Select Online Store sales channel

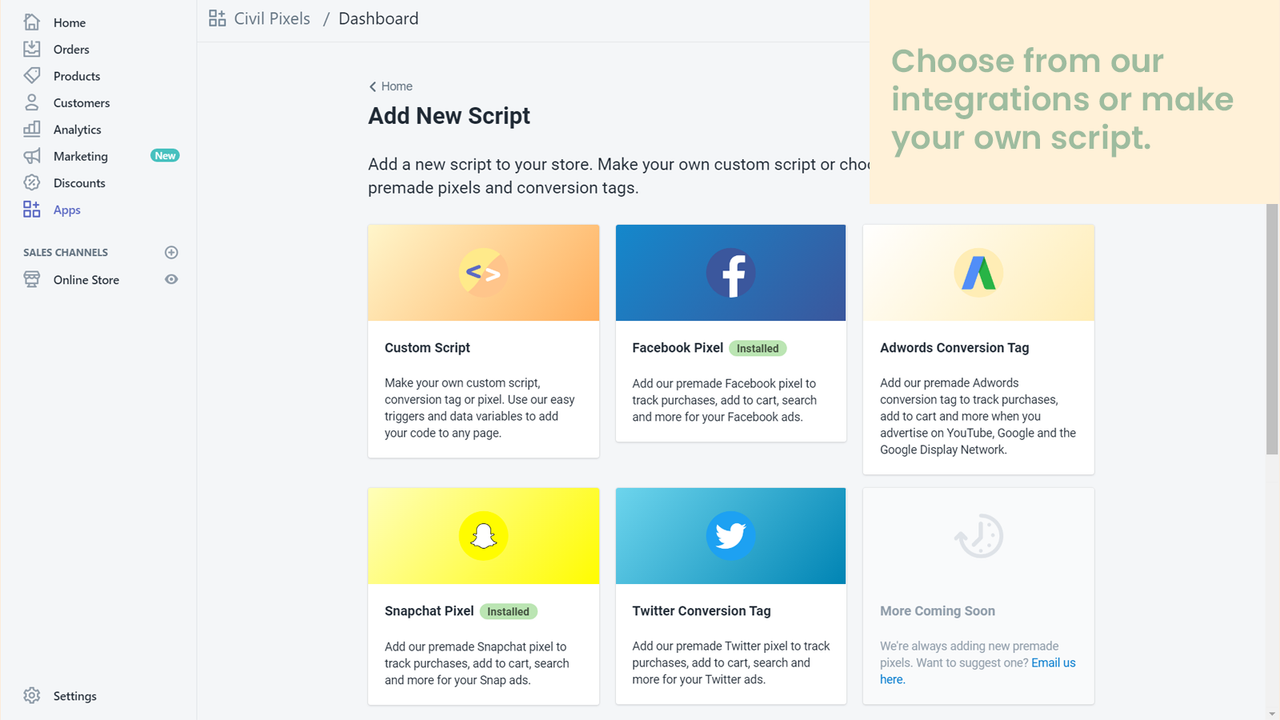click(x=86, y=280)
